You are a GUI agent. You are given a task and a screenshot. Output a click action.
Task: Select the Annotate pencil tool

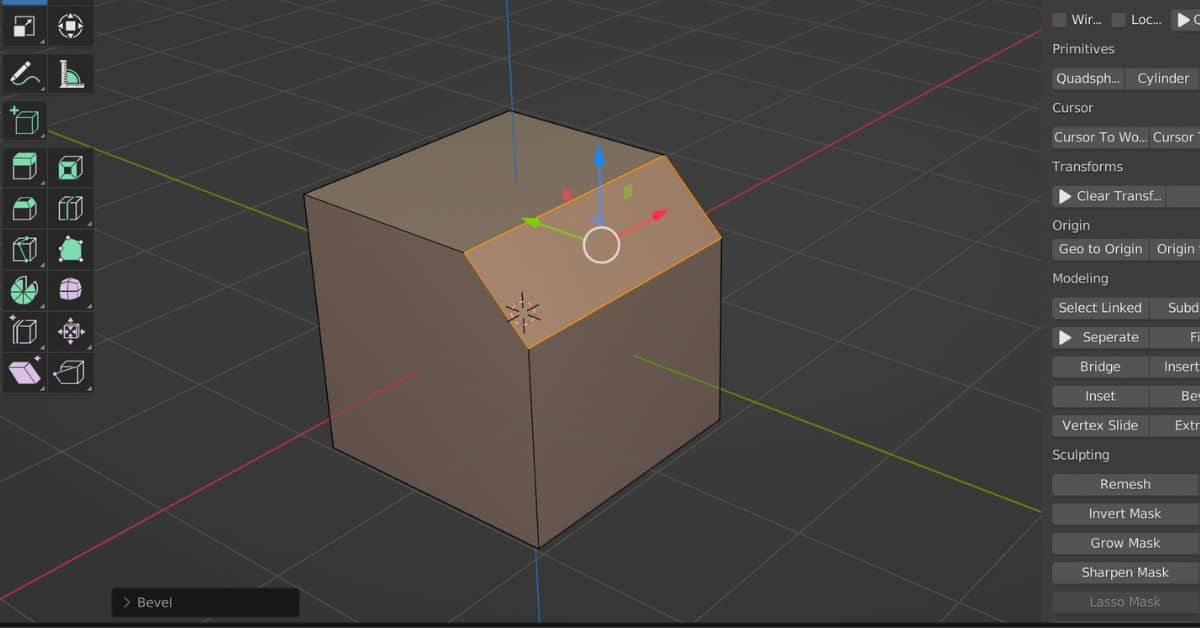point(24,73)
